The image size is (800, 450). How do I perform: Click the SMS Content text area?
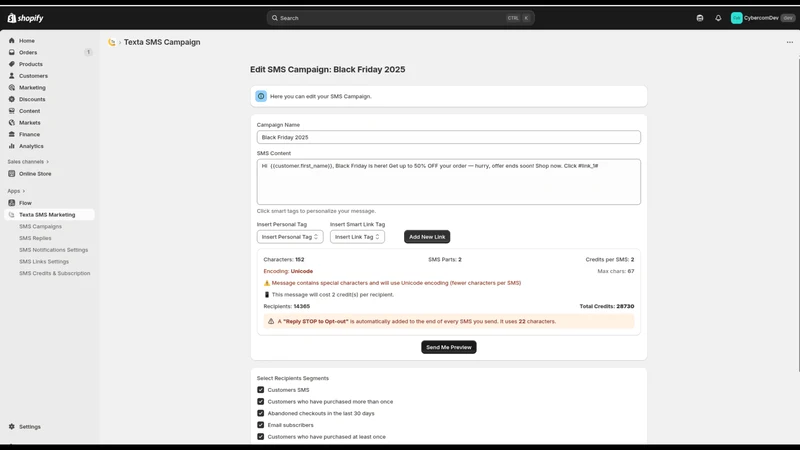pos(448,182)
